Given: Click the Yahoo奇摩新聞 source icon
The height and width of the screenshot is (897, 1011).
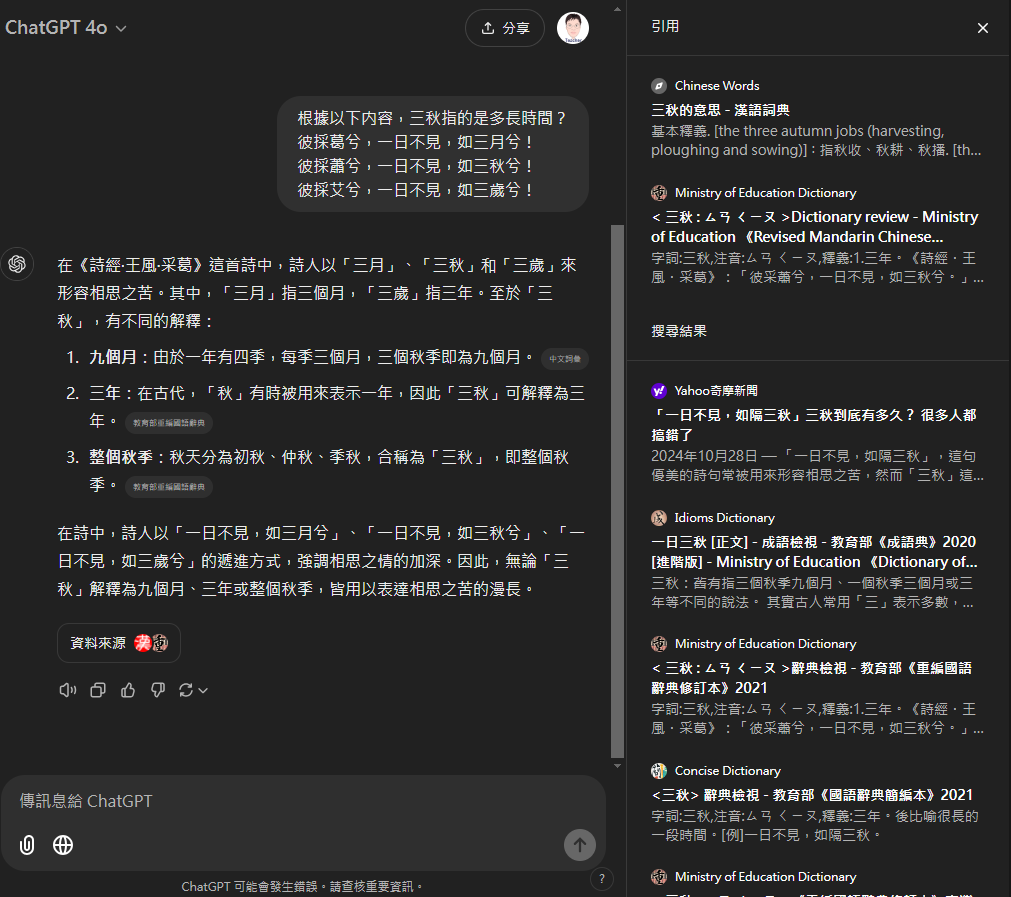Looking at the screenshot, I should 658,391.
